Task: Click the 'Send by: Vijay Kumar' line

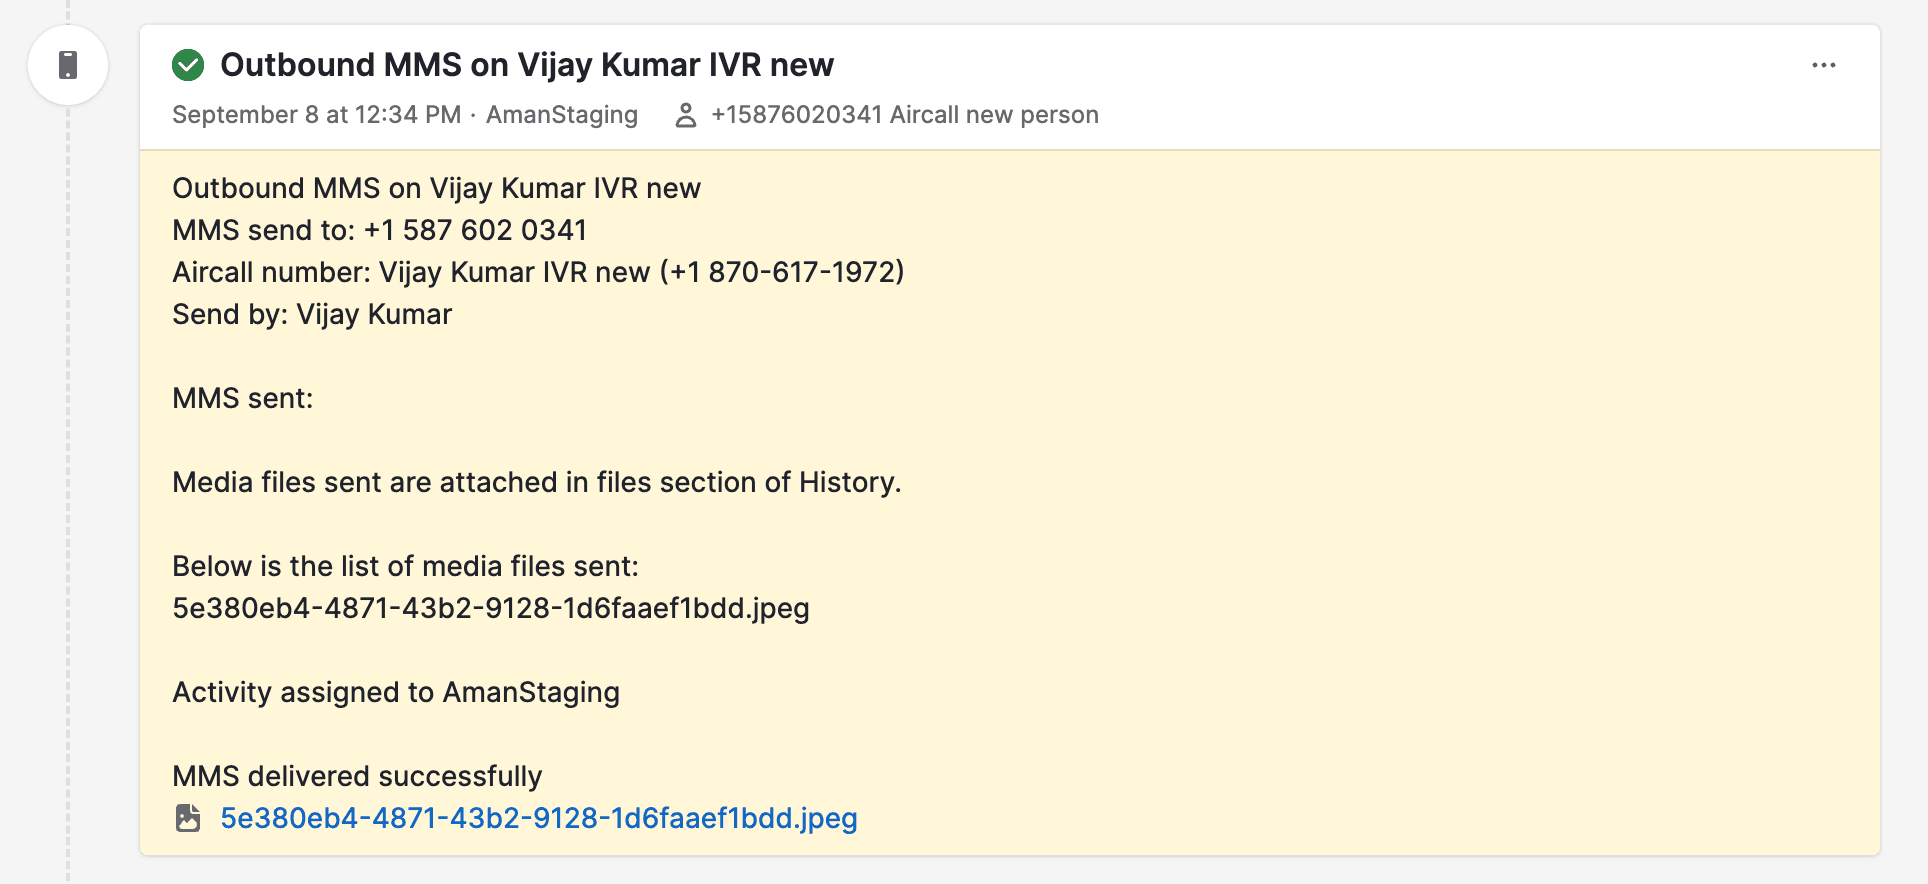Action: [312, 314]
